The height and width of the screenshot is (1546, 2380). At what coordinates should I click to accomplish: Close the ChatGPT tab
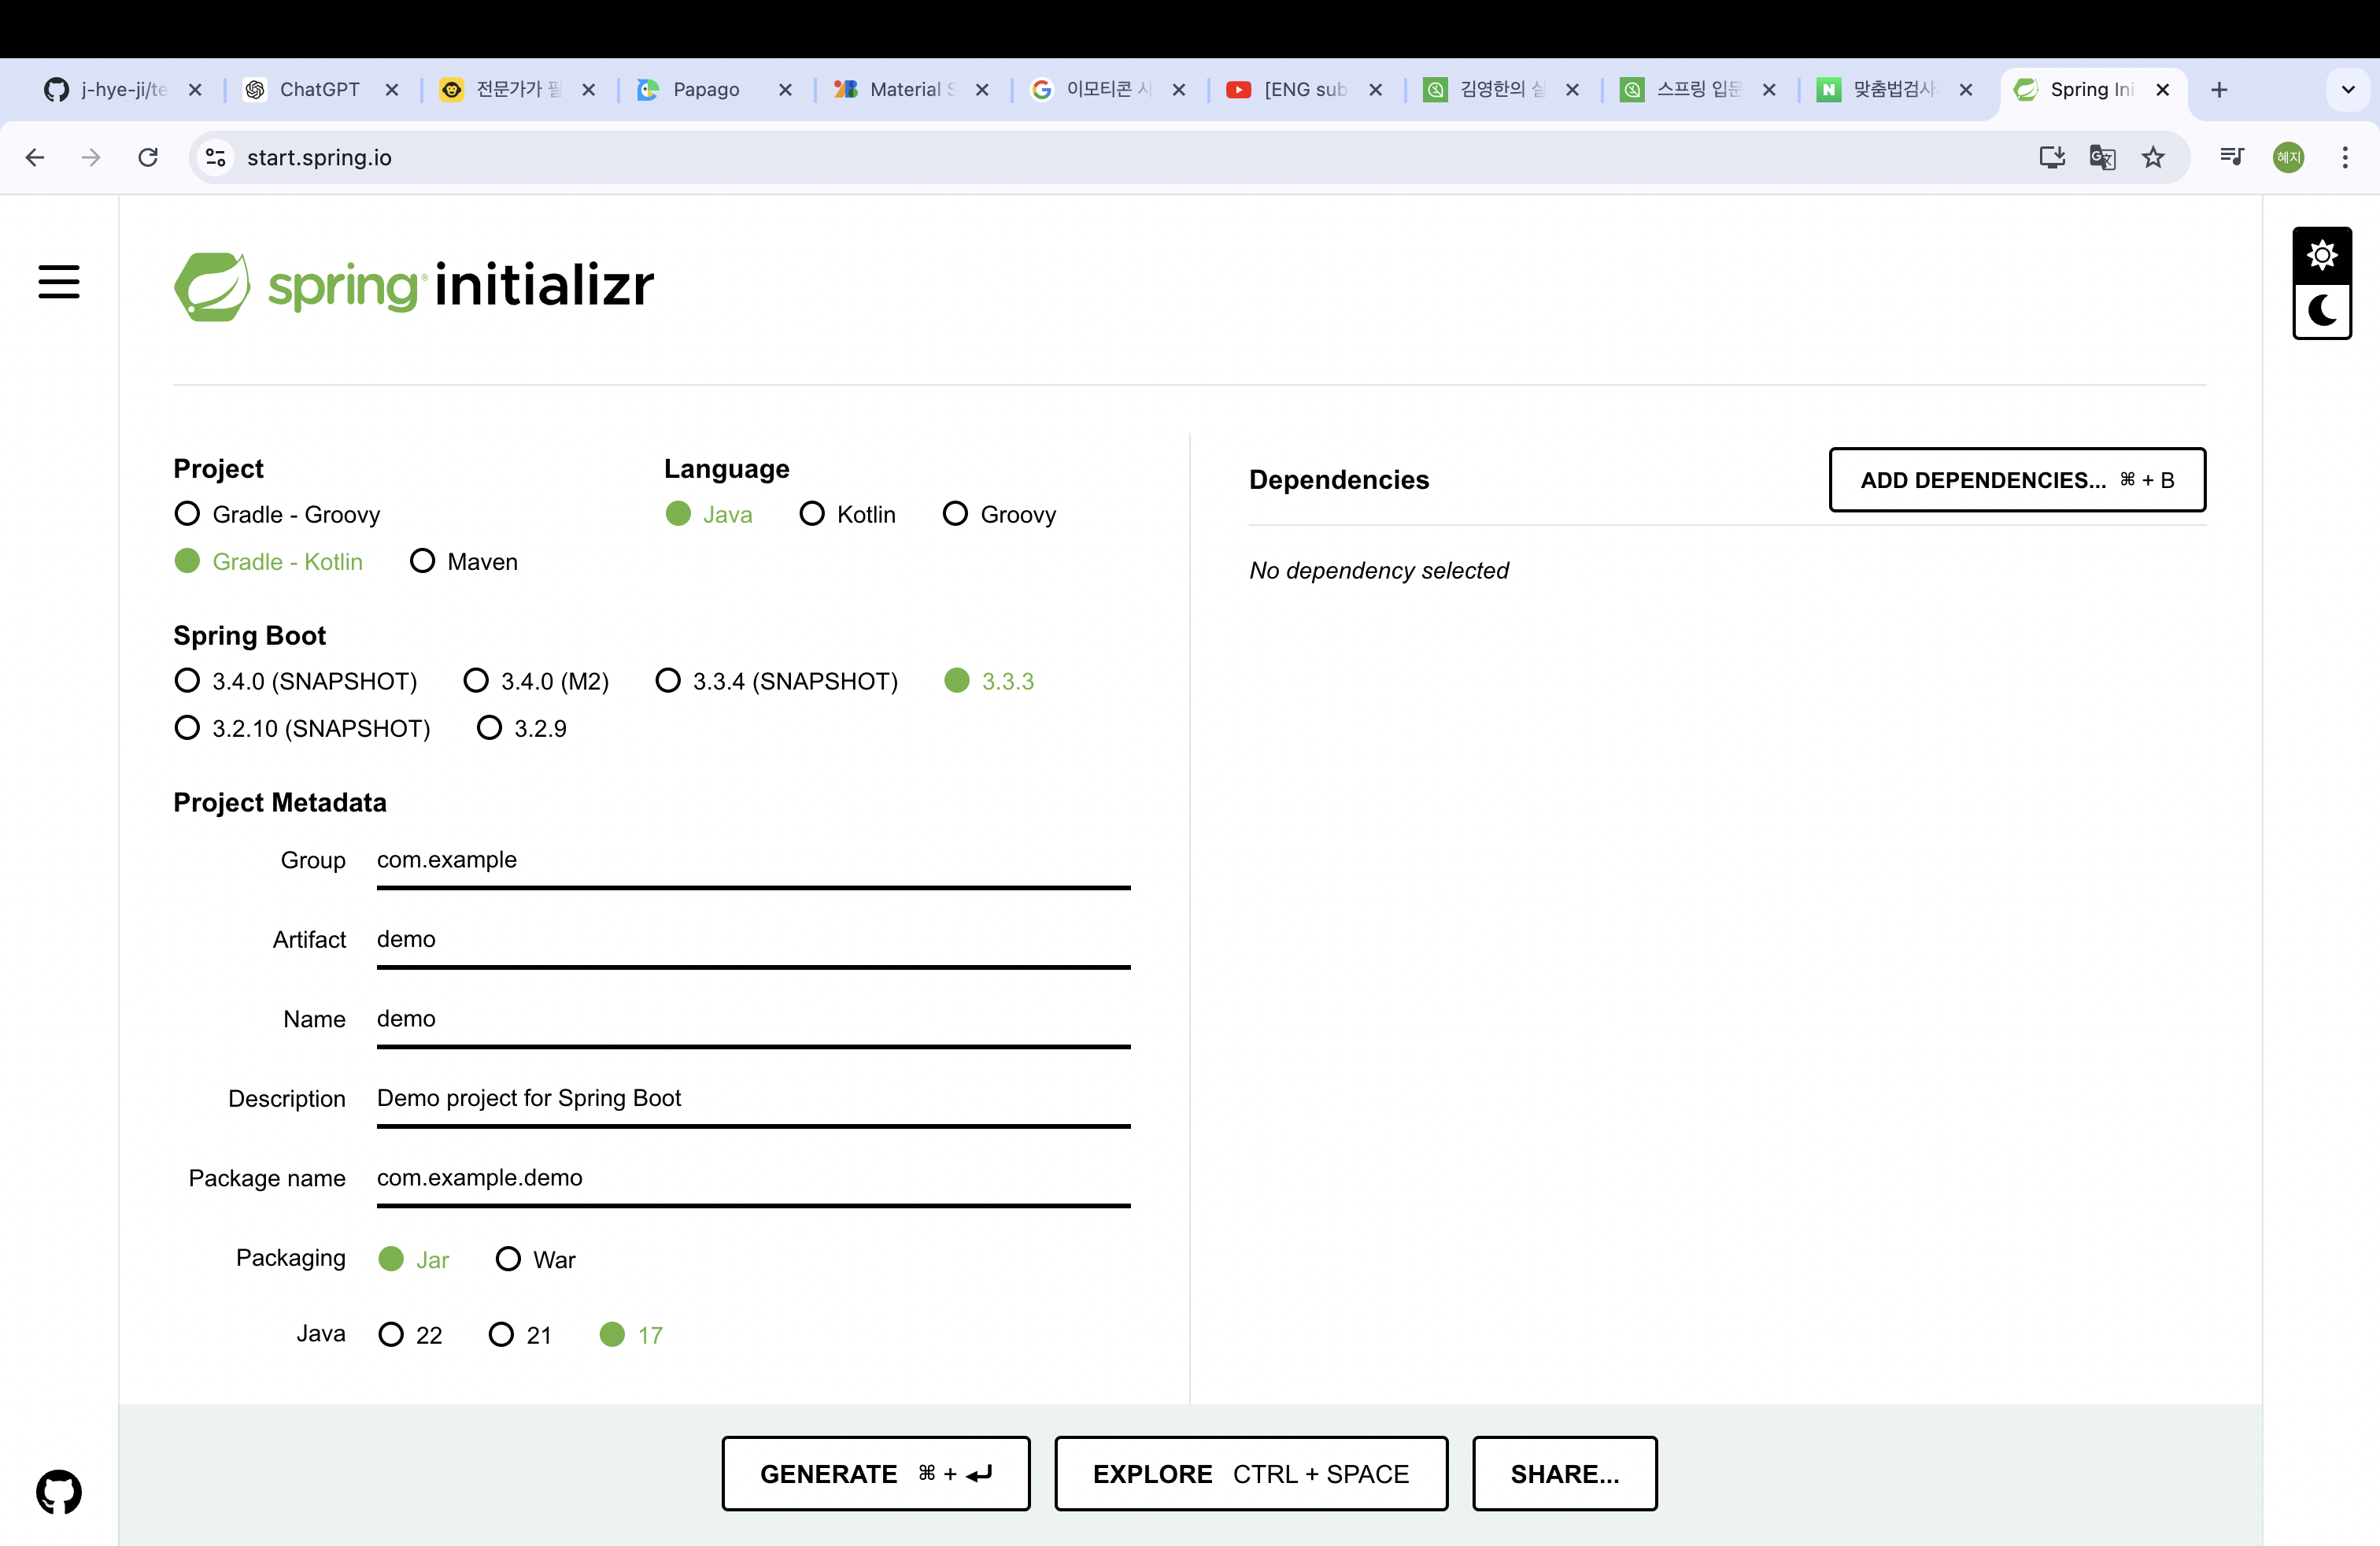tap(392, 90)
